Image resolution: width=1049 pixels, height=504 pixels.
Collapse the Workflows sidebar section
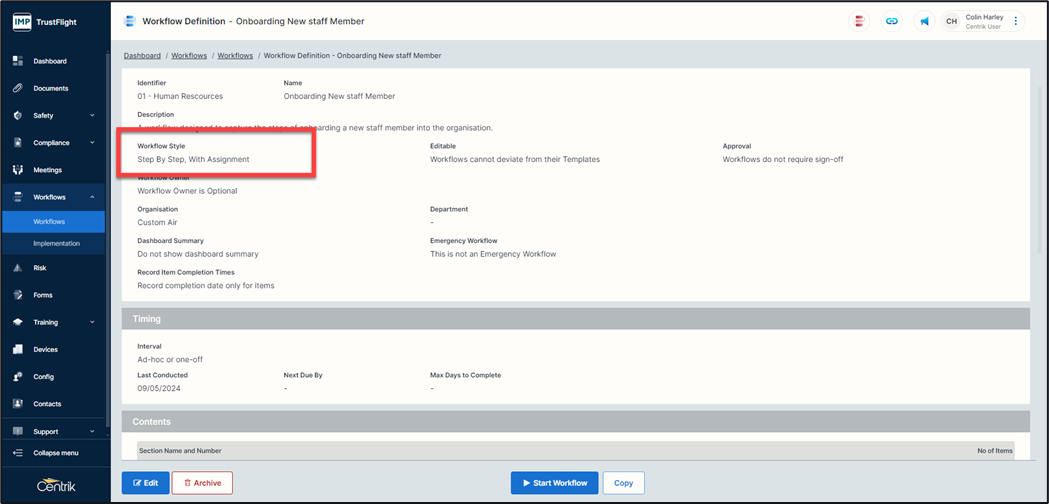click(x=92, y=197)
